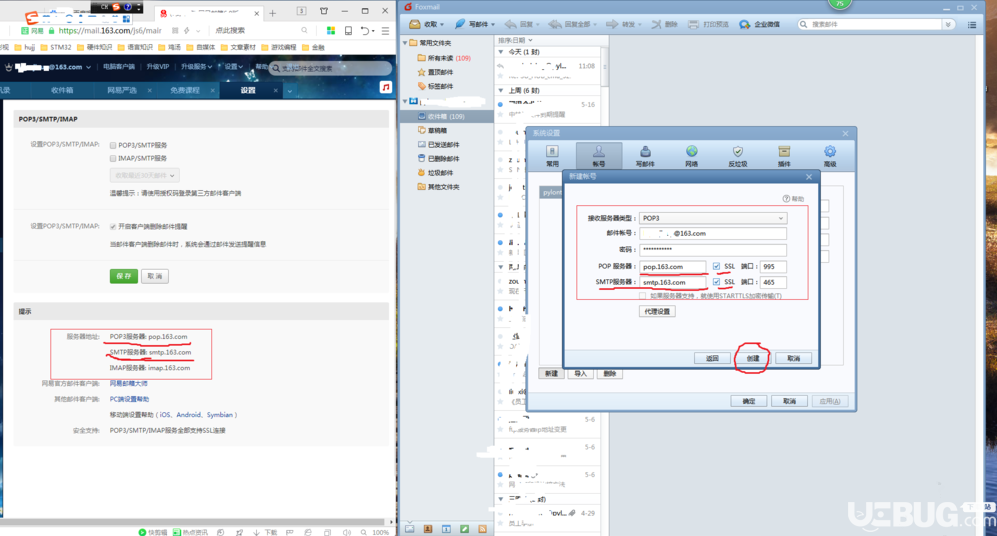Select the 写邮件 compose settings icon in 系统设置
Image resolution: width=997 pixels, height=536 pixels.
[x=645, y=151]
